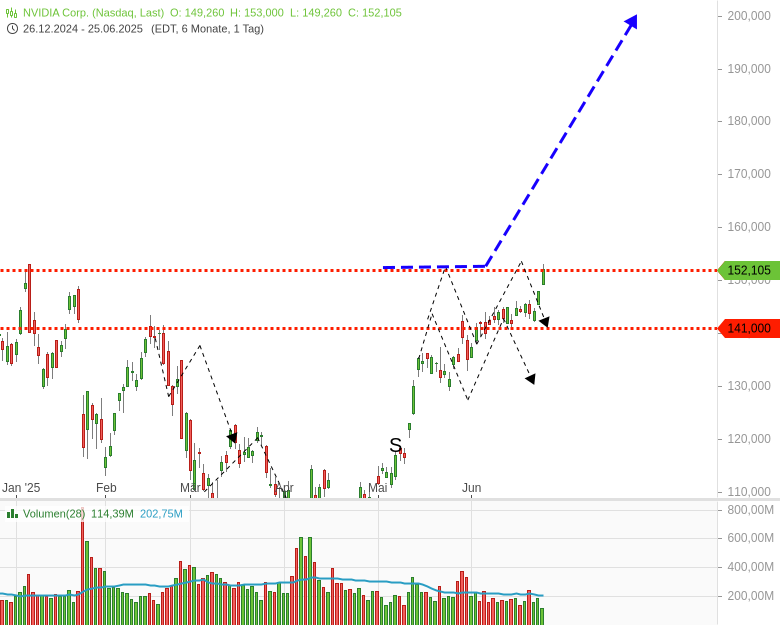
Task: Click the 200,000 price axis label
Action: tap(748, 16)
